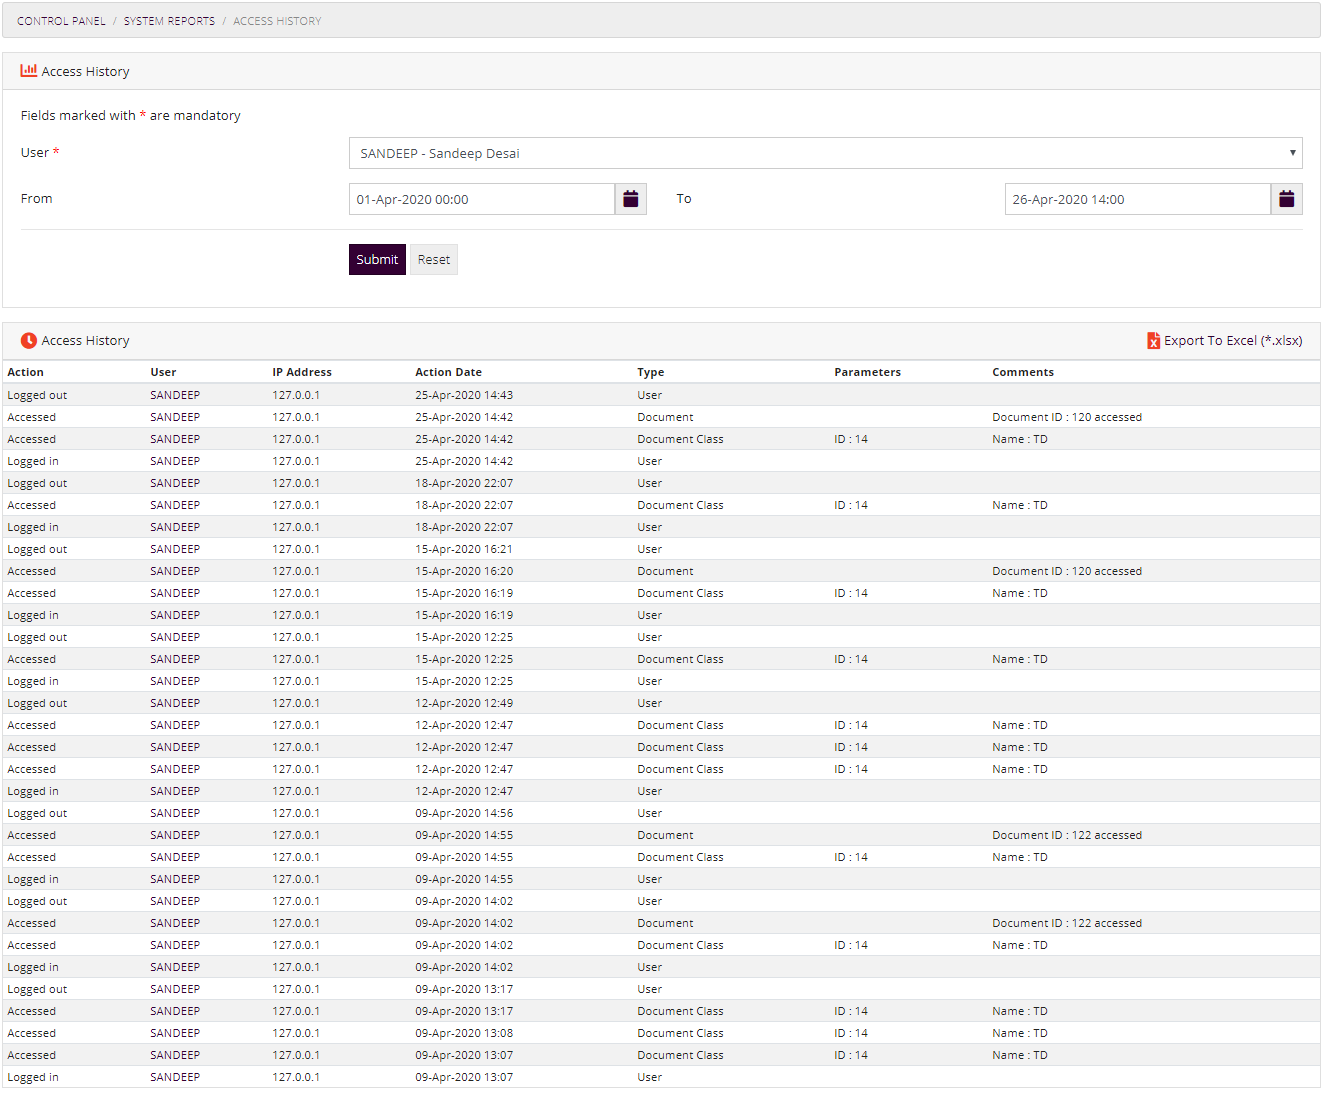Click Export To Excel (*.xlsx) link
Viewport: 1322px width, 1095px height.
(x=1232, y=340)
